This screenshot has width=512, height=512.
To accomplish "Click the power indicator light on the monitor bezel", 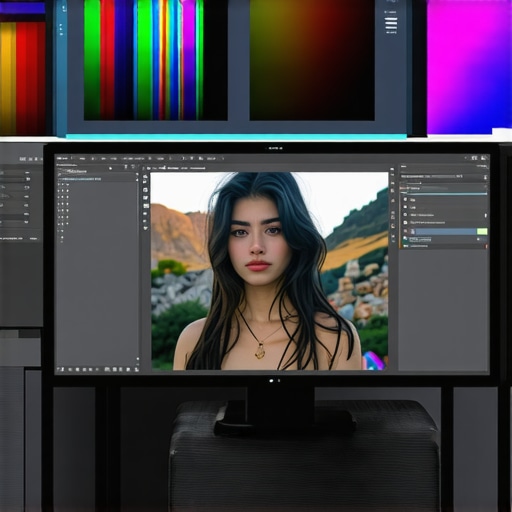I will [x=271, y=380].
